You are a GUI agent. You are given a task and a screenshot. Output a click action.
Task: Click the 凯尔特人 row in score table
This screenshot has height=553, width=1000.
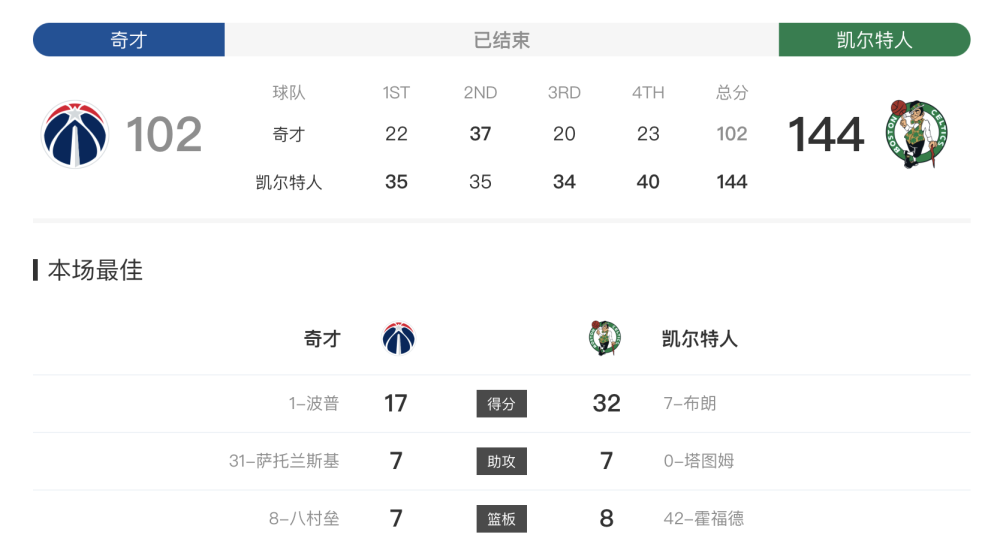click(x=501, y=182)
